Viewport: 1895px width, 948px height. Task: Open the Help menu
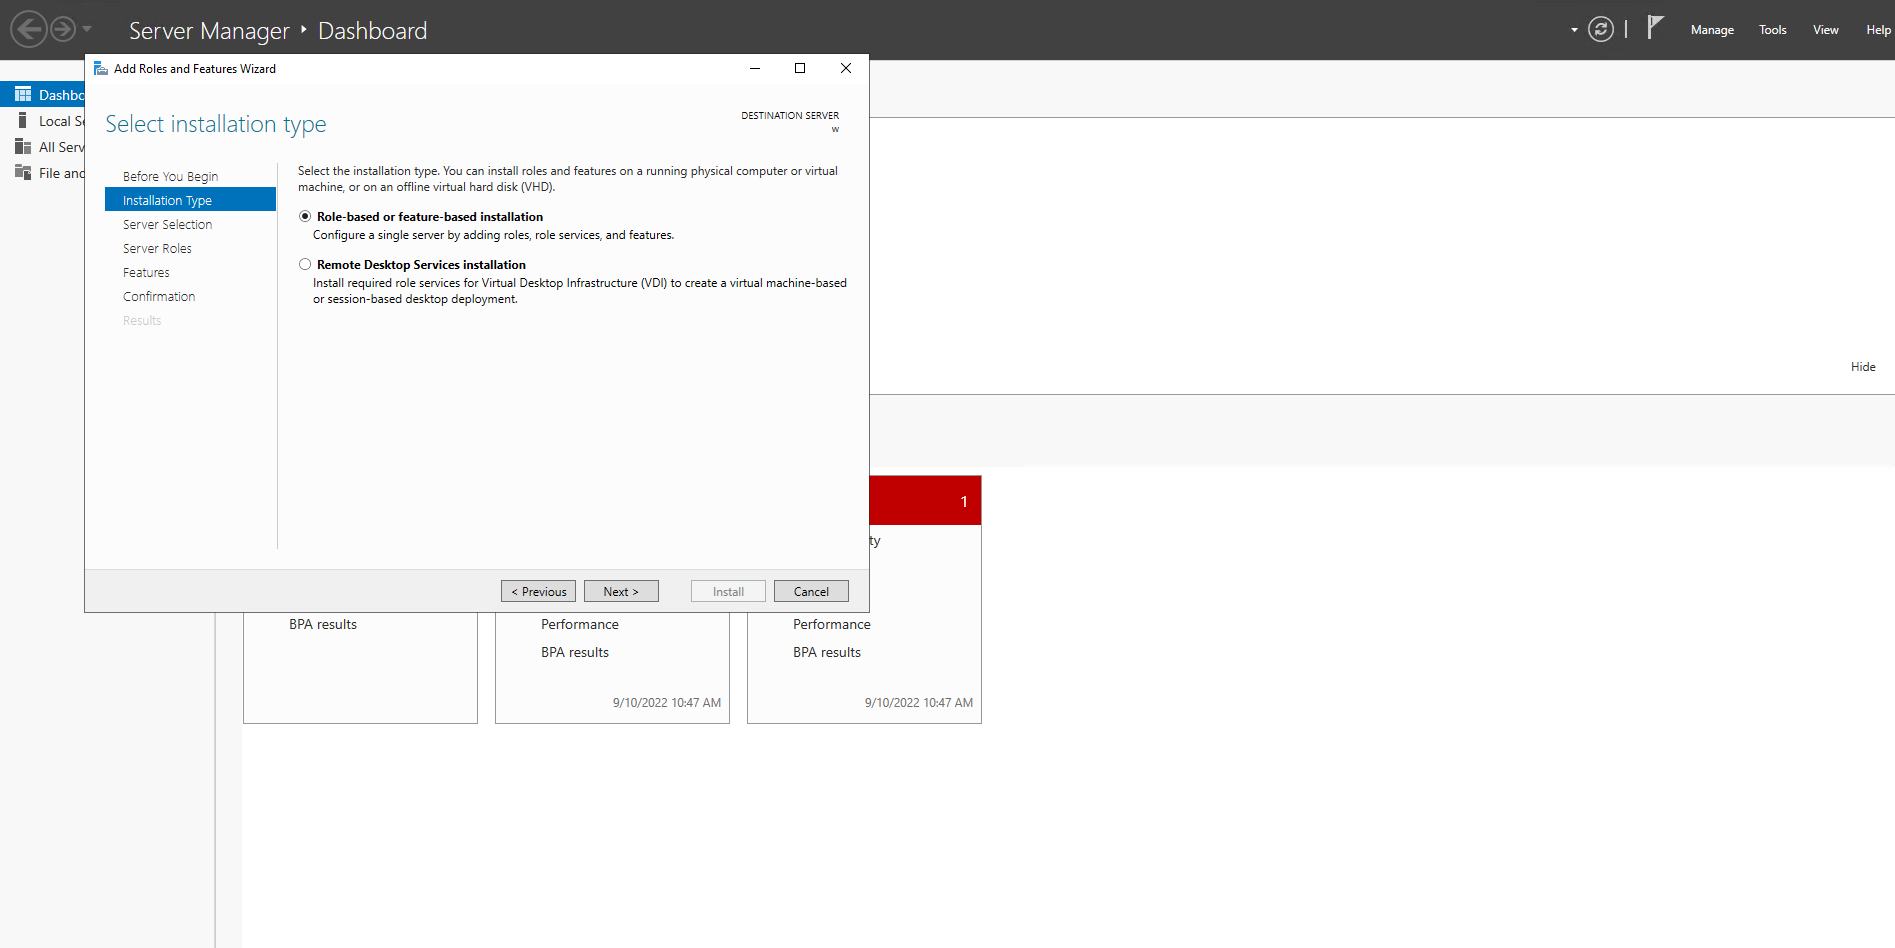point(1878,30)
